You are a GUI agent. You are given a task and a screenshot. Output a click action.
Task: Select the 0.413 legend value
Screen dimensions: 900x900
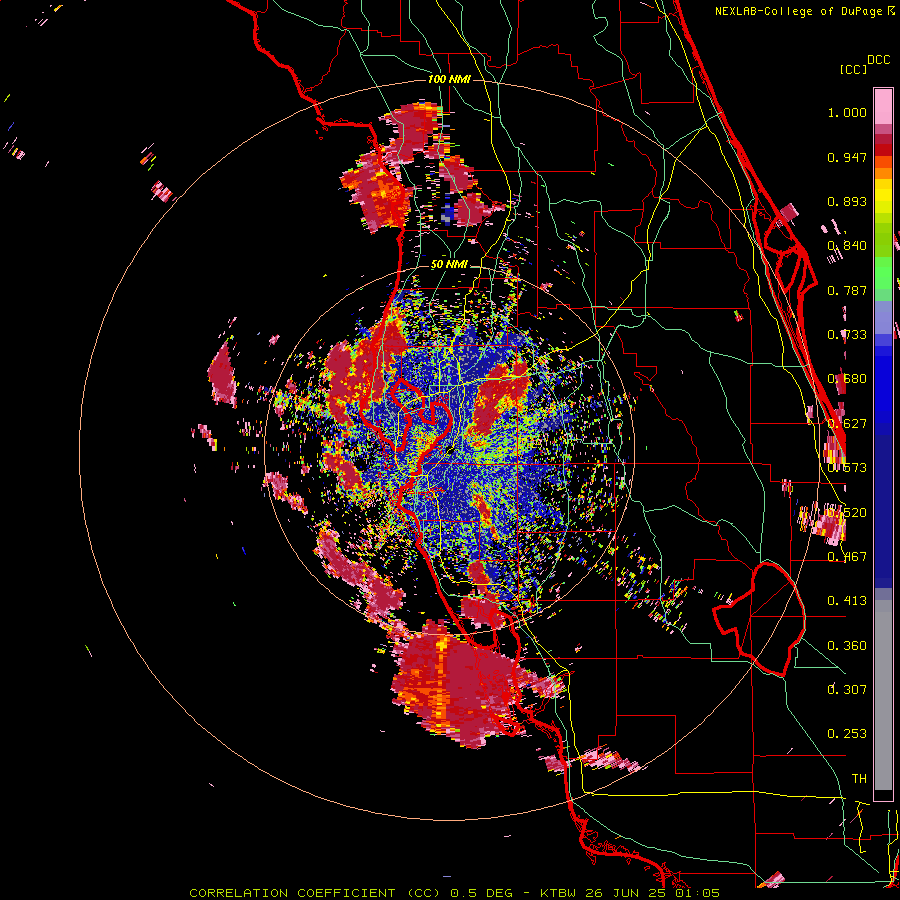847,601
